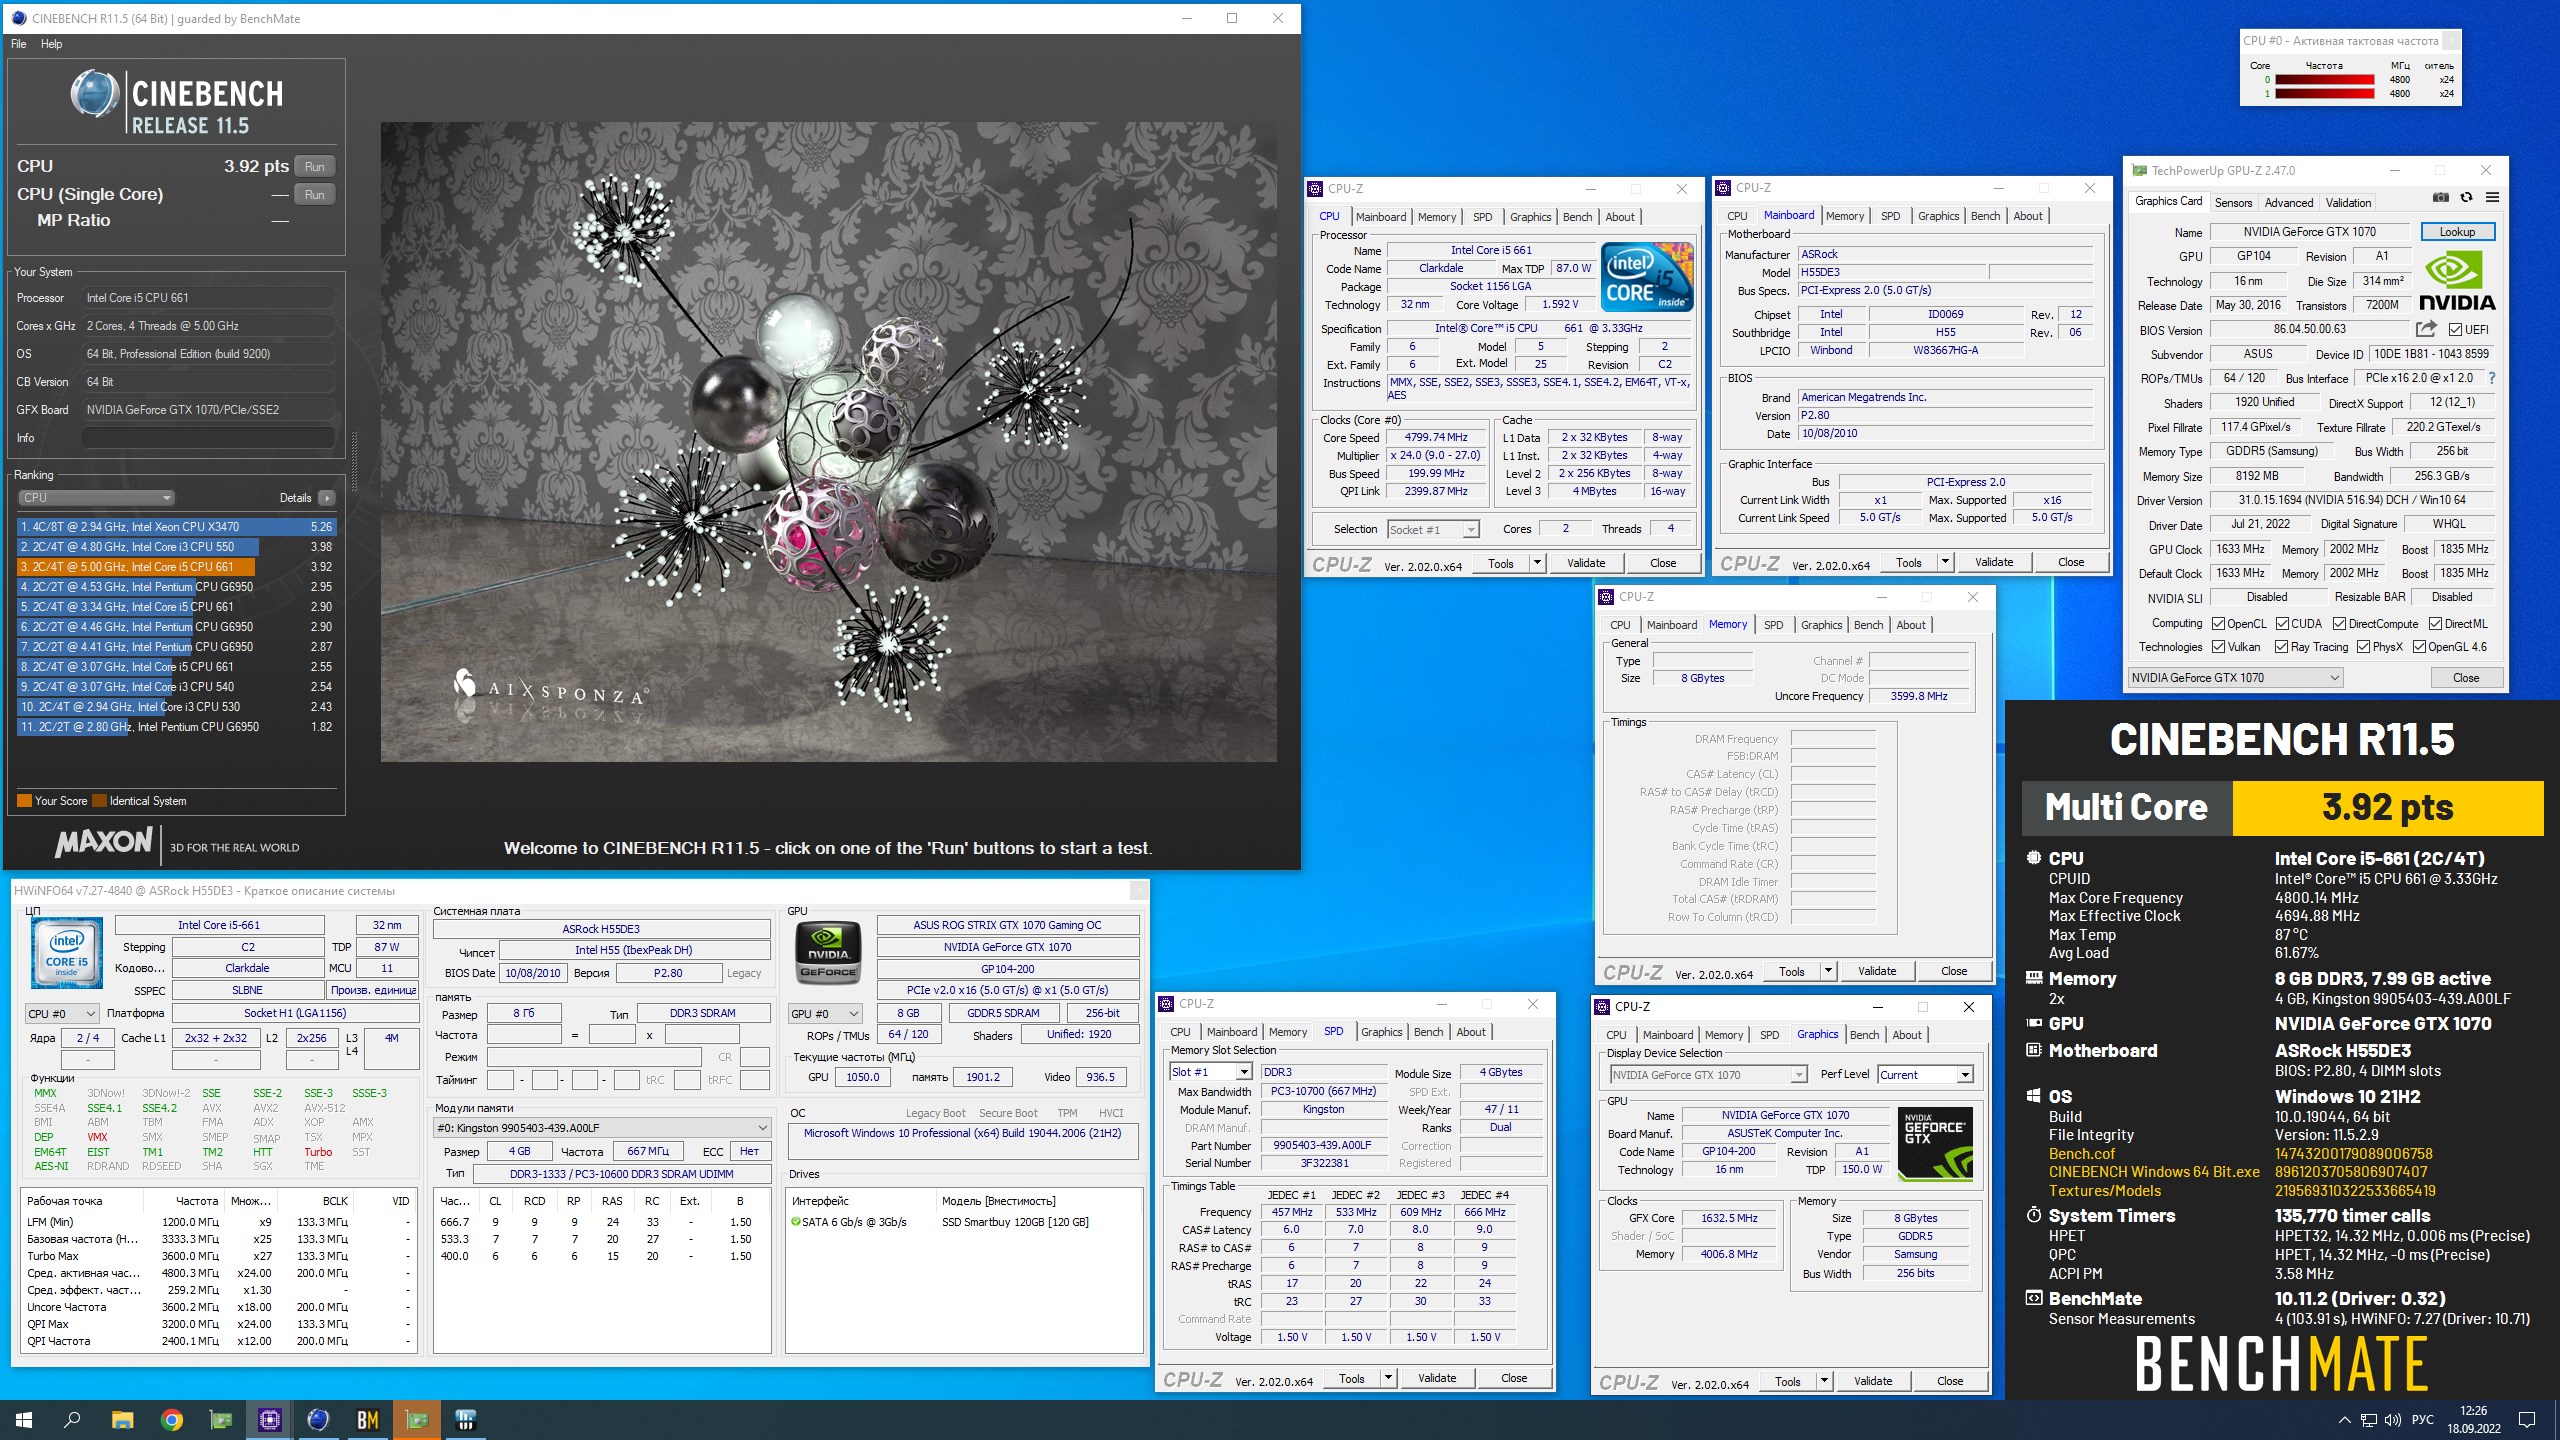
Task: Open the Cinebench ranking CPU dropdown
Action: click(x=97, y=498)
